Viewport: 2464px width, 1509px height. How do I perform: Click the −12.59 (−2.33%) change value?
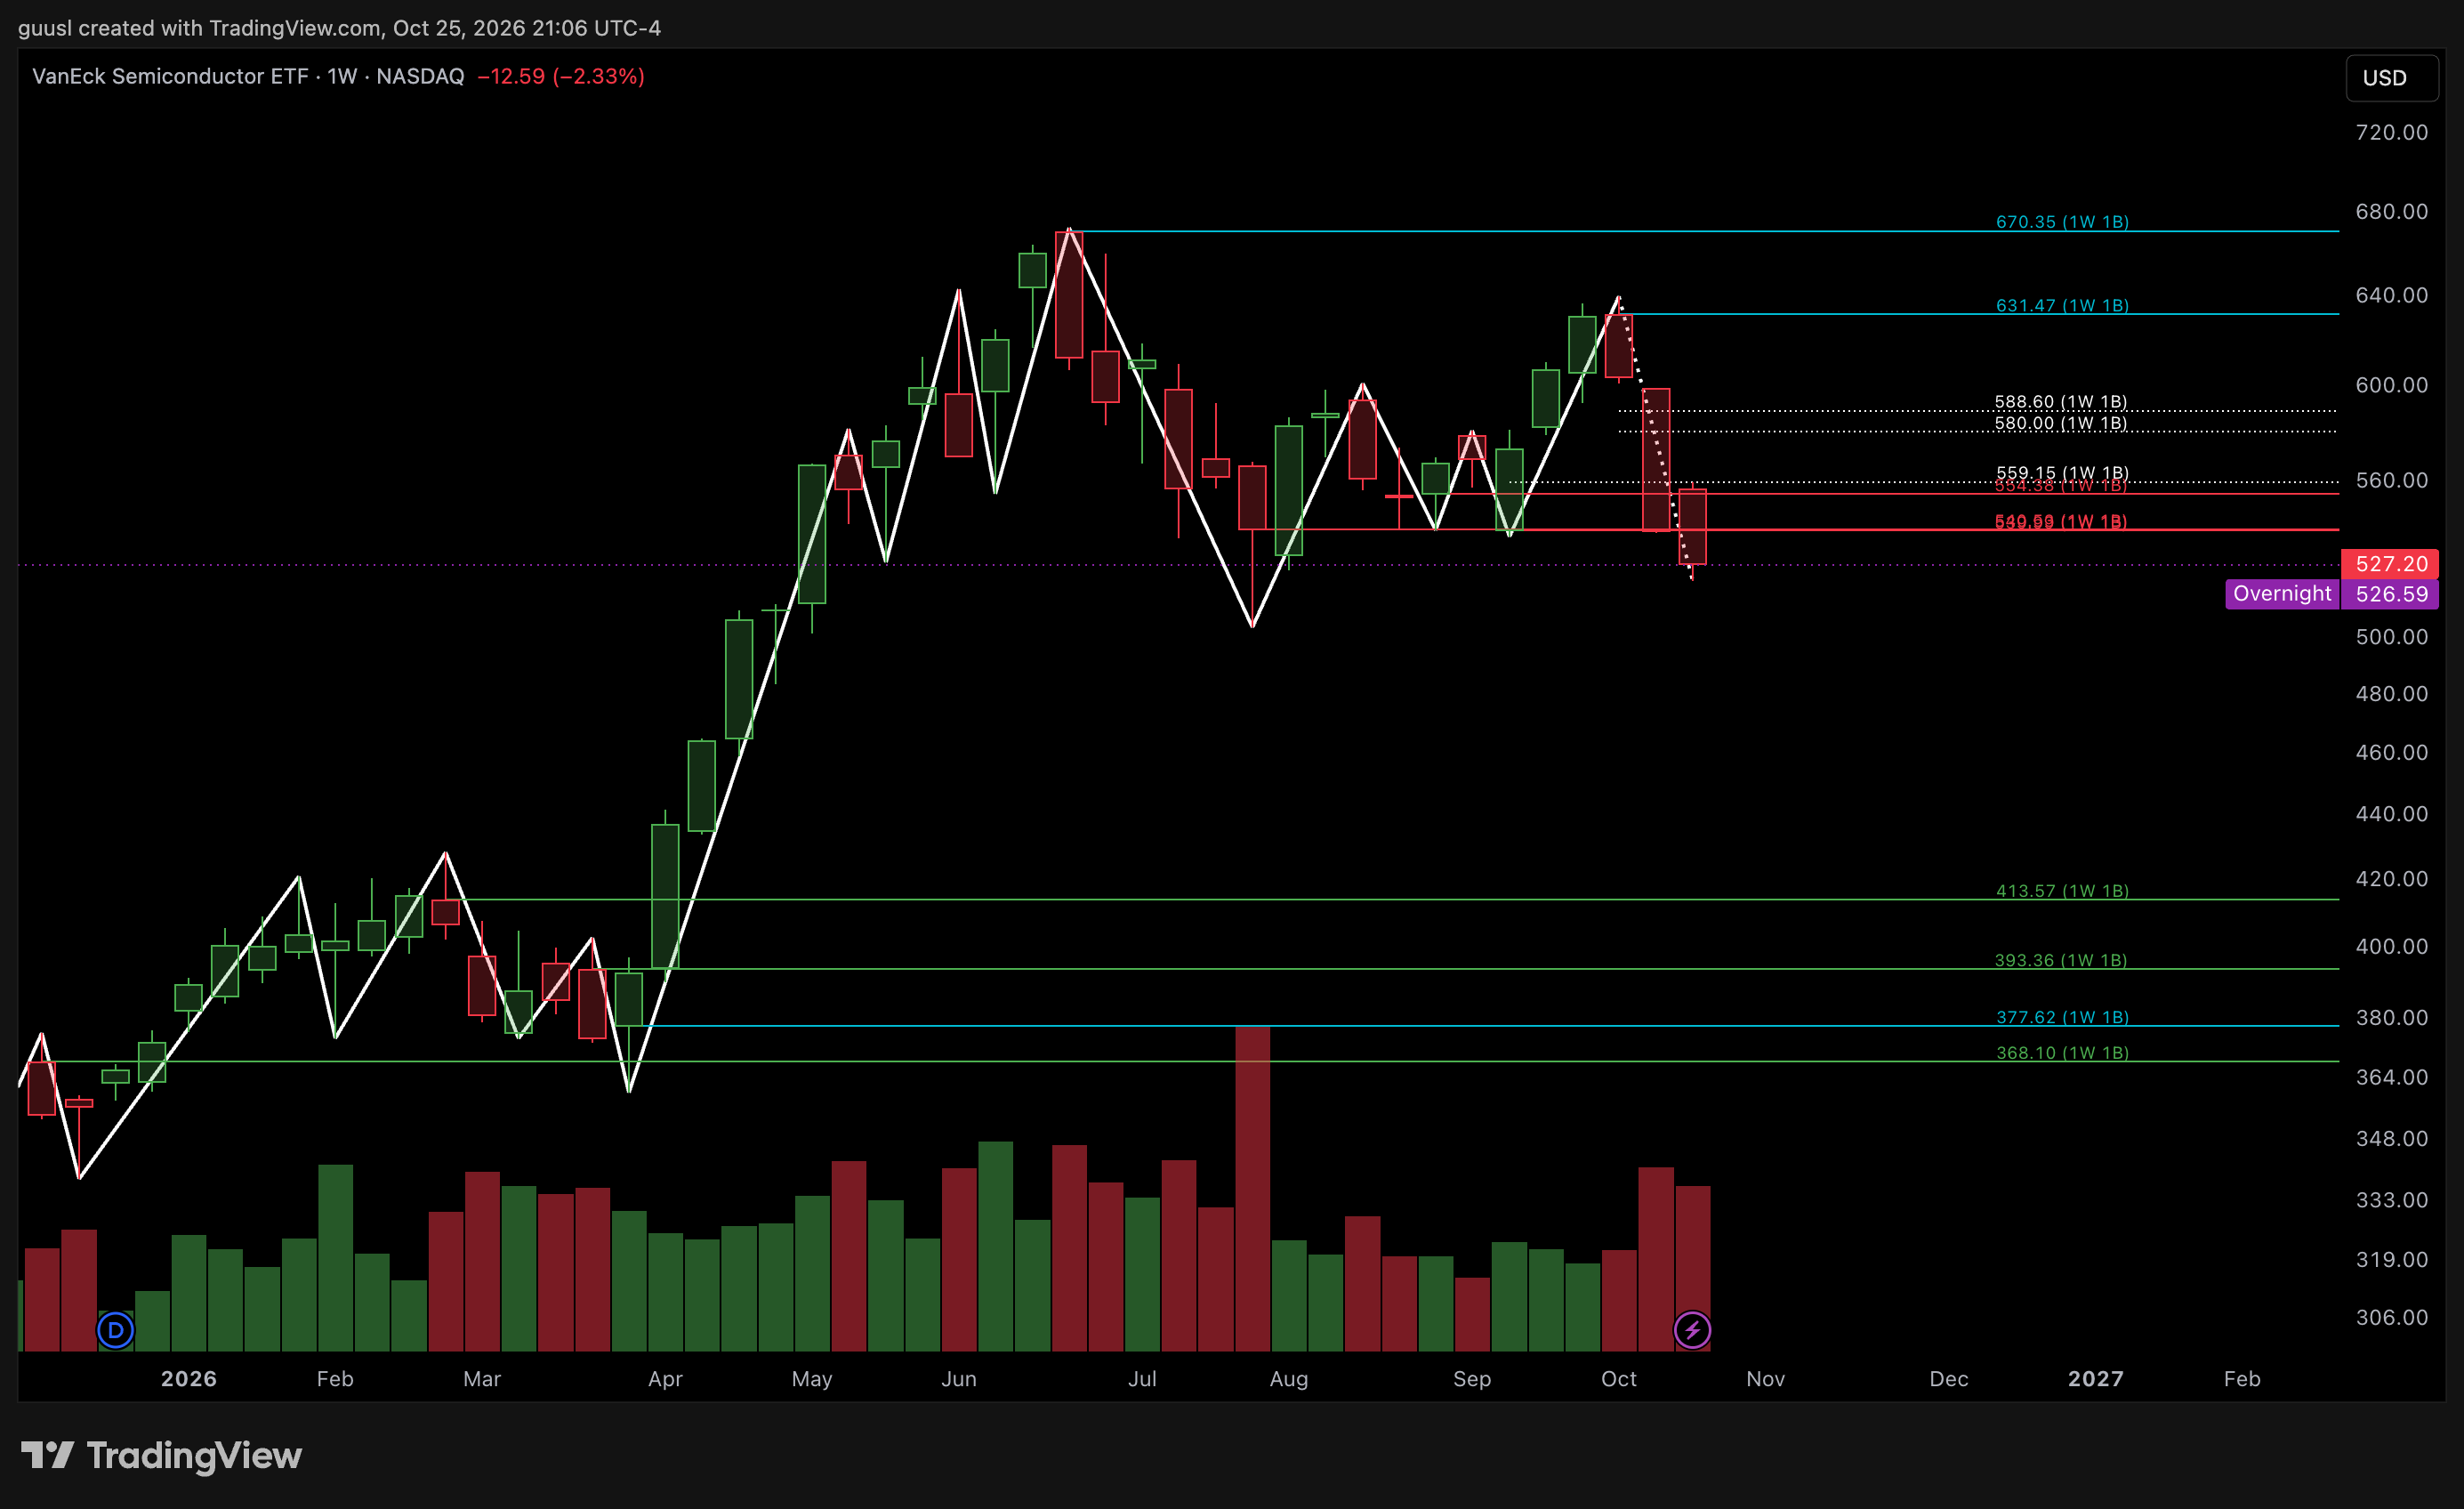point(561,76)
